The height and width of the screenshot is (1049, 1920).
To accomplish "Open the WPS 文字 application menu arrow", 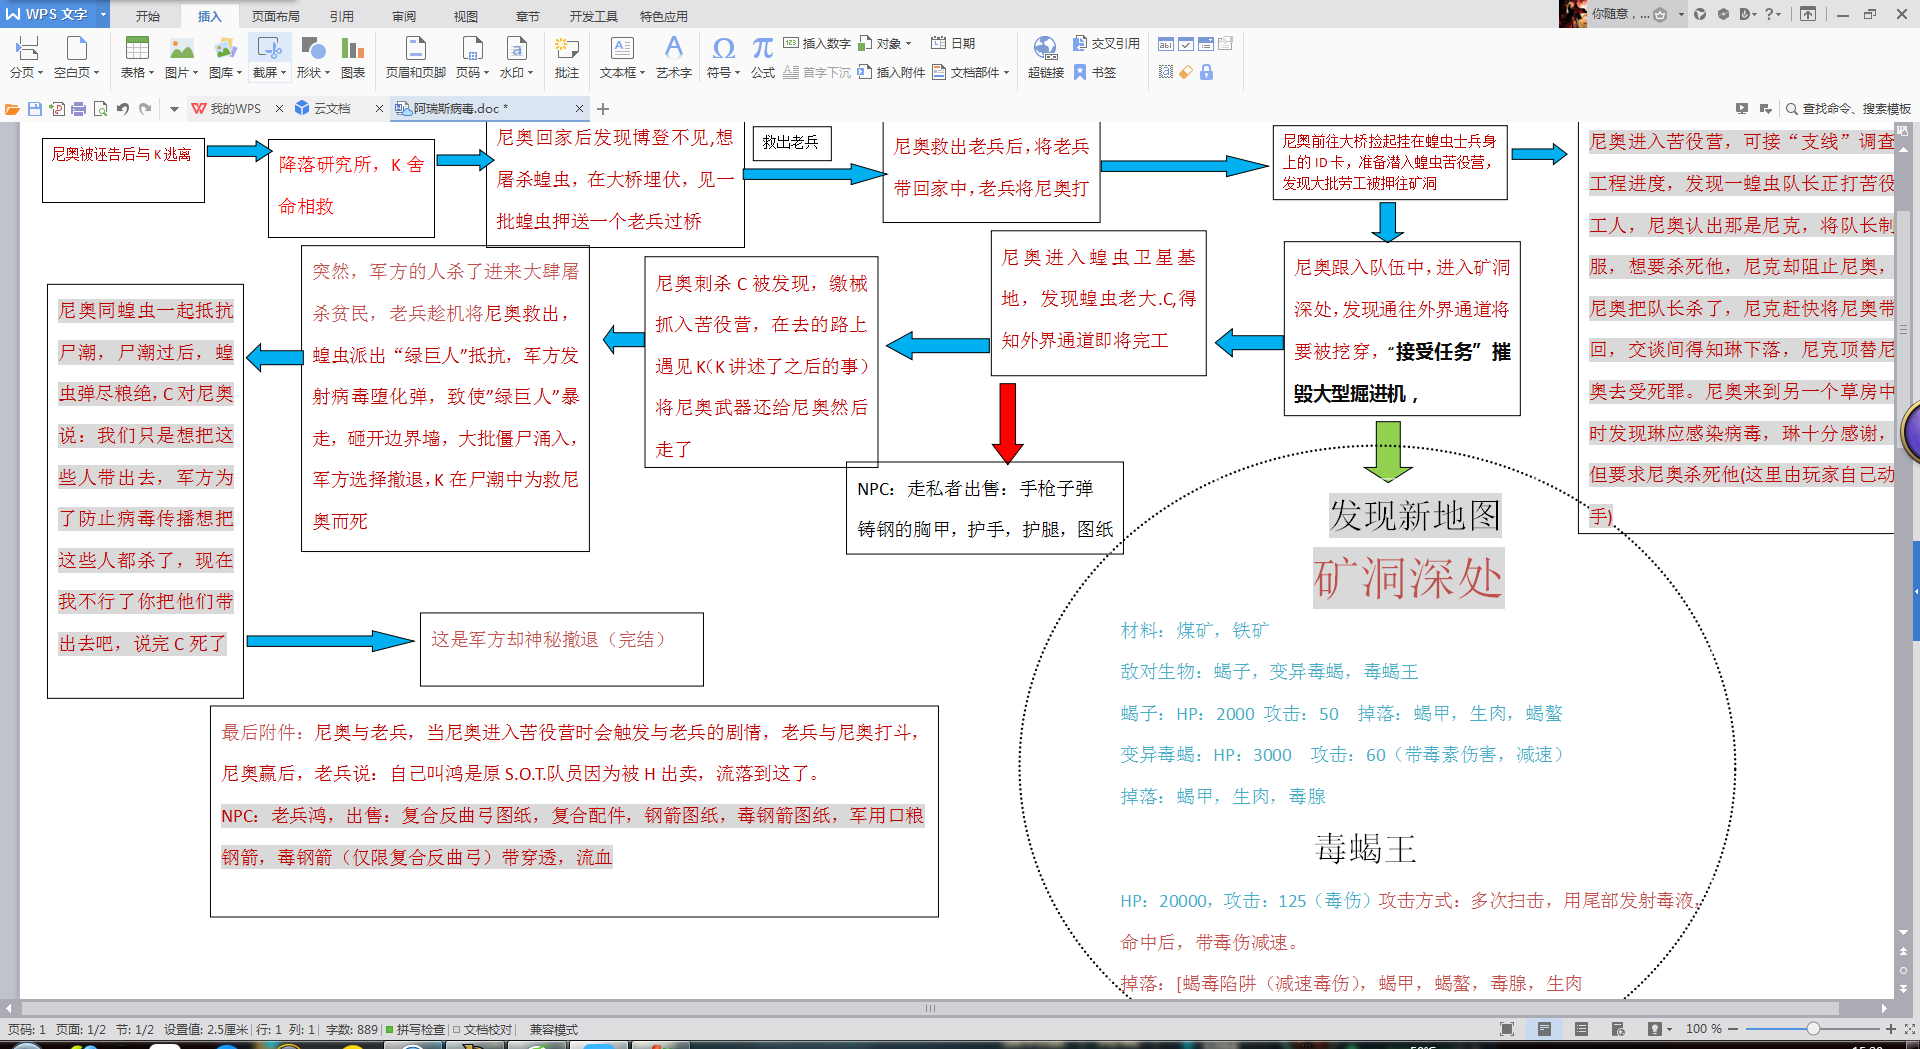I will tap(102, 14).
